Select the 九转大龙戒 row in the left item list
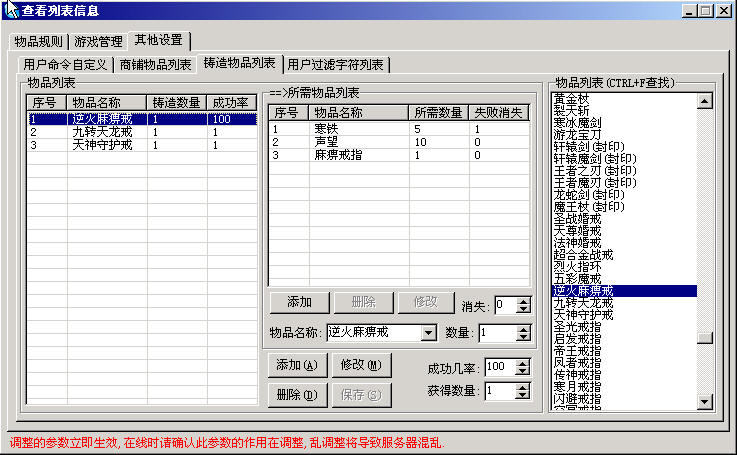The width and height of the screenshot is (737, 455). click(101, 131)
